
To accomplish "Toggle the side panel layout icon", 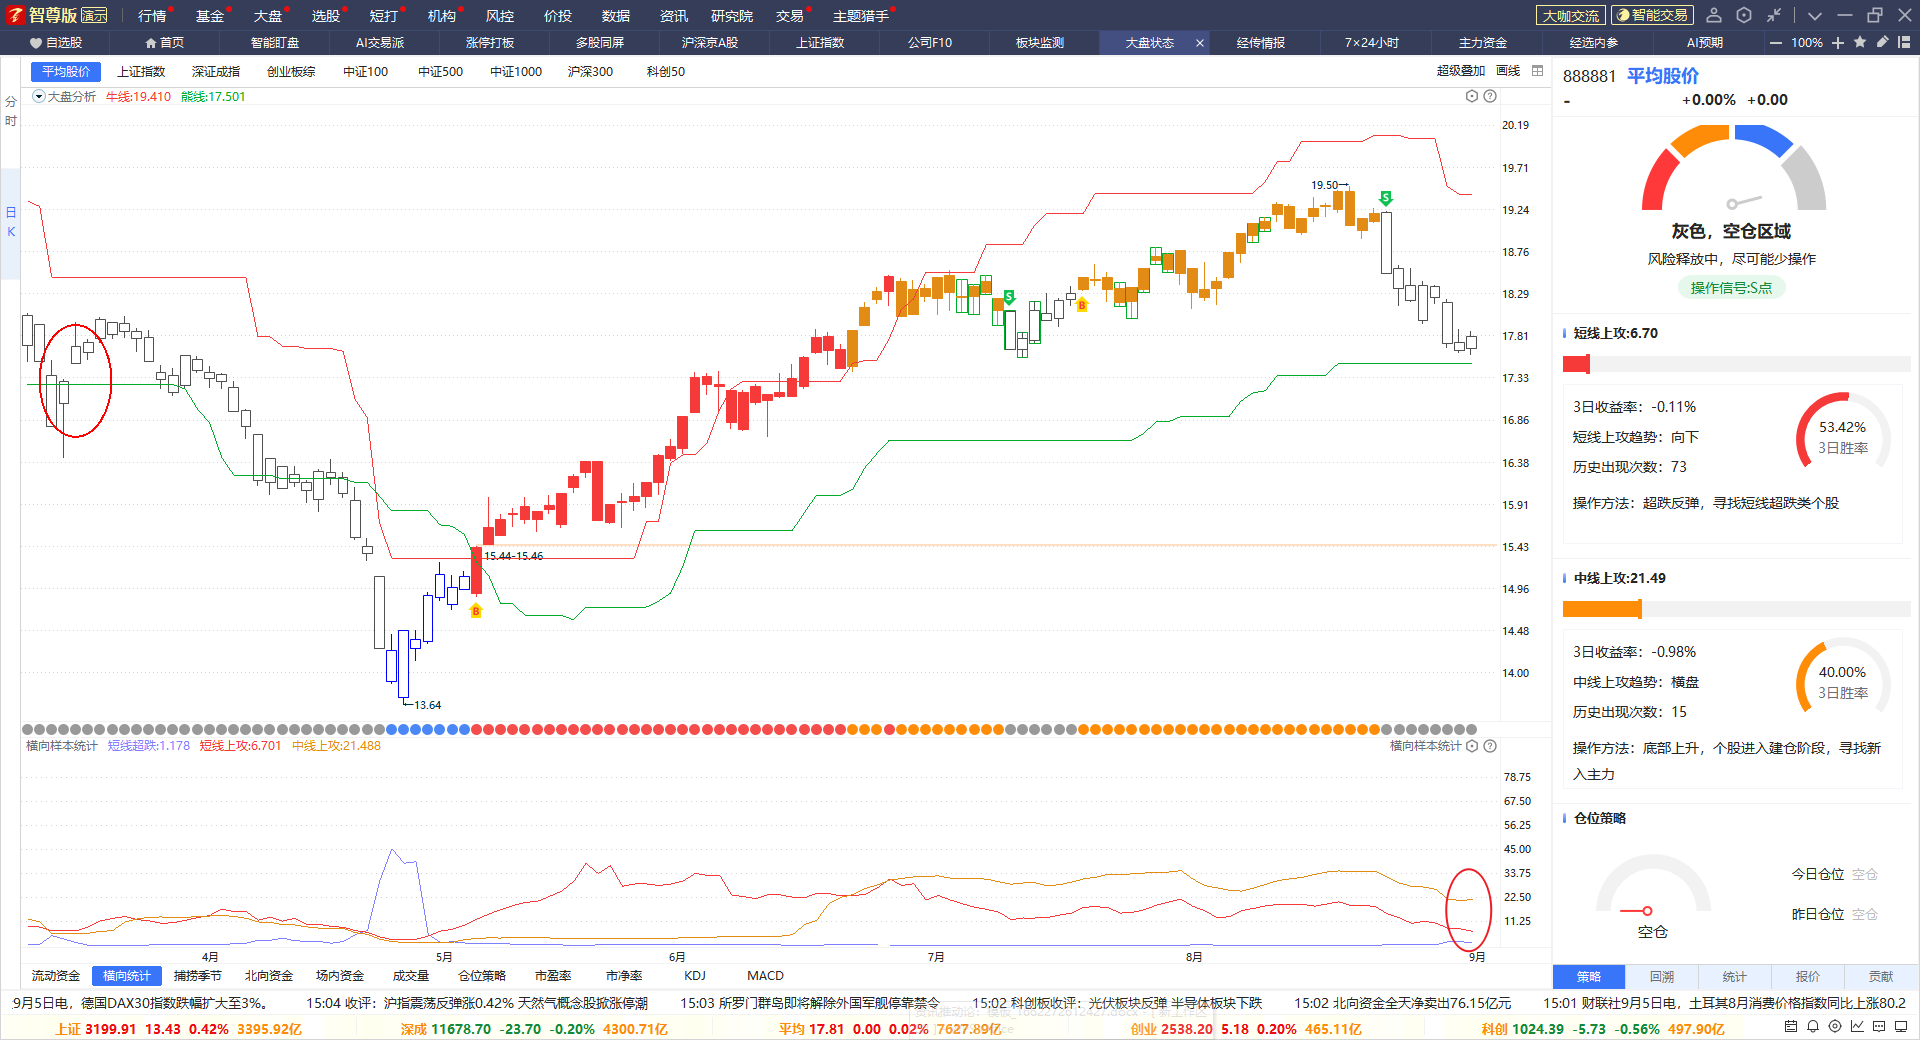I will (1904, 42).
